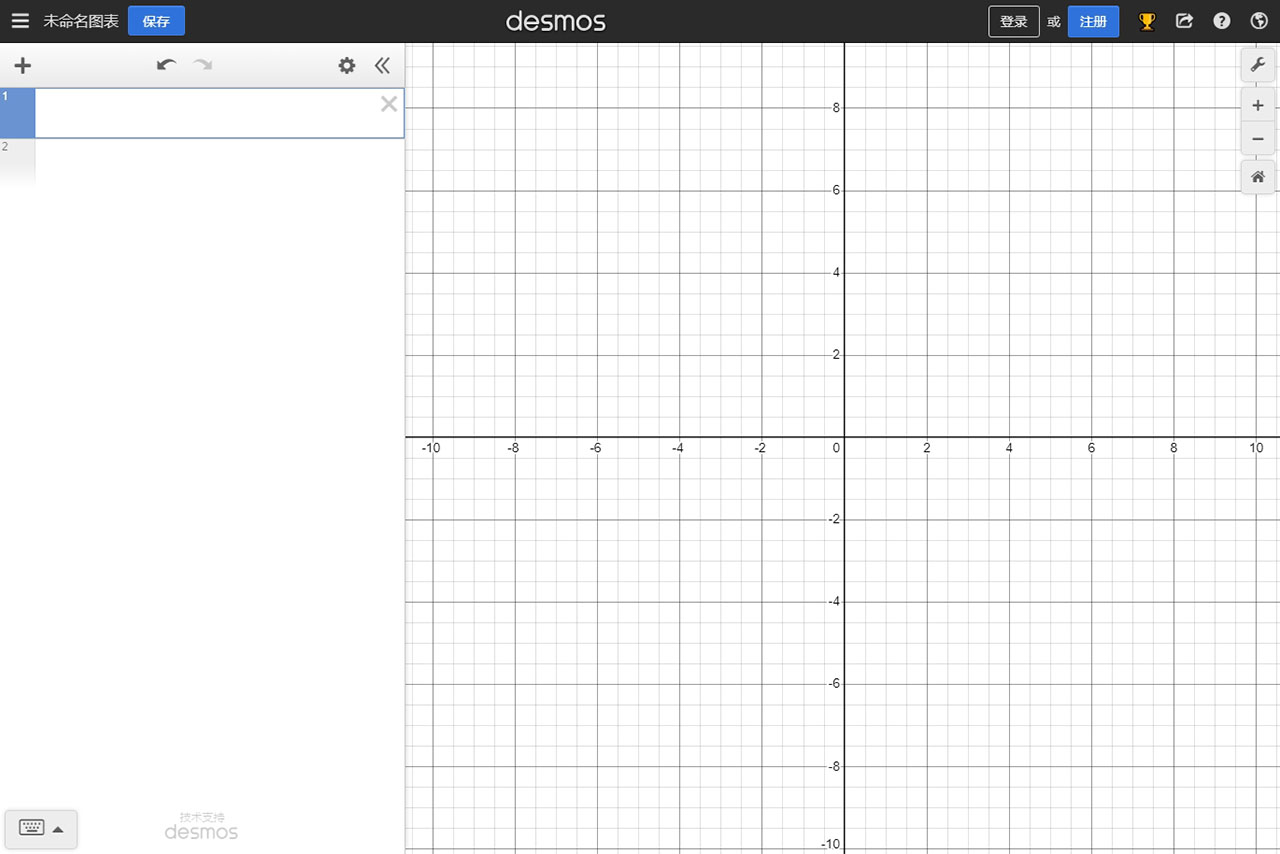Zoom in using the plus icon
Viewport: 1280px width, 854px height.
click(x=1257, y=105)
